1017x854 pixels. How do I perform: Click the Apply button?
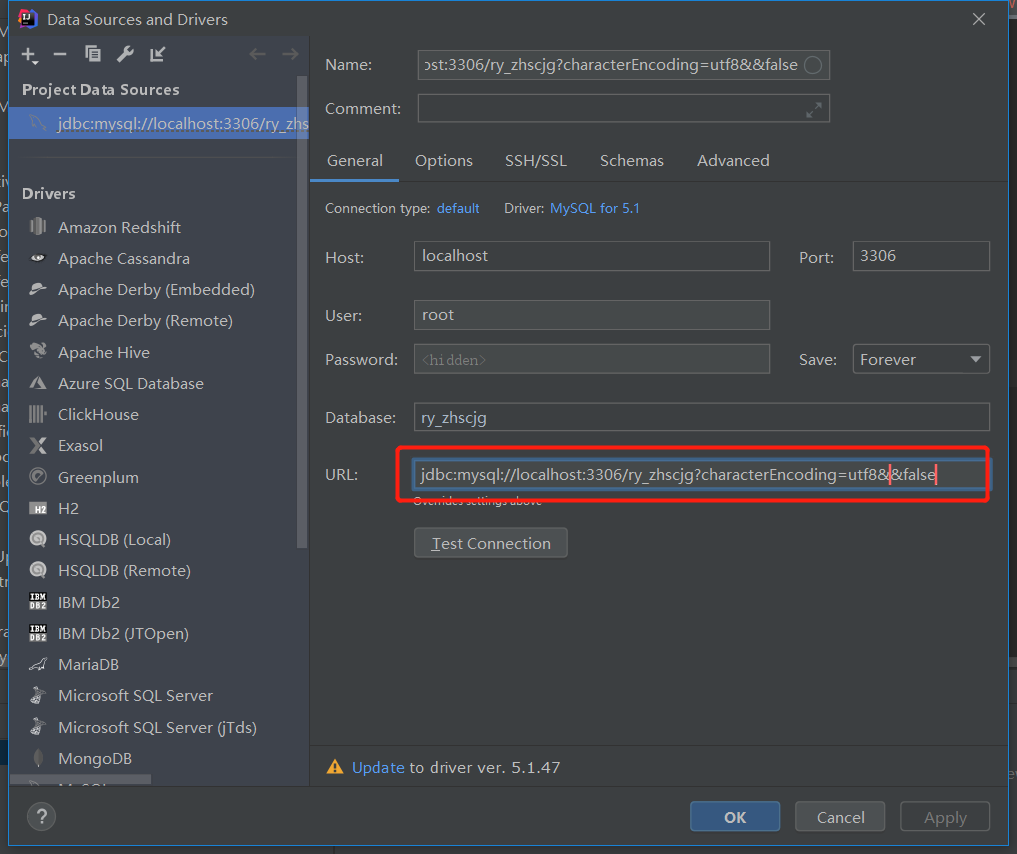pos(945,816)
